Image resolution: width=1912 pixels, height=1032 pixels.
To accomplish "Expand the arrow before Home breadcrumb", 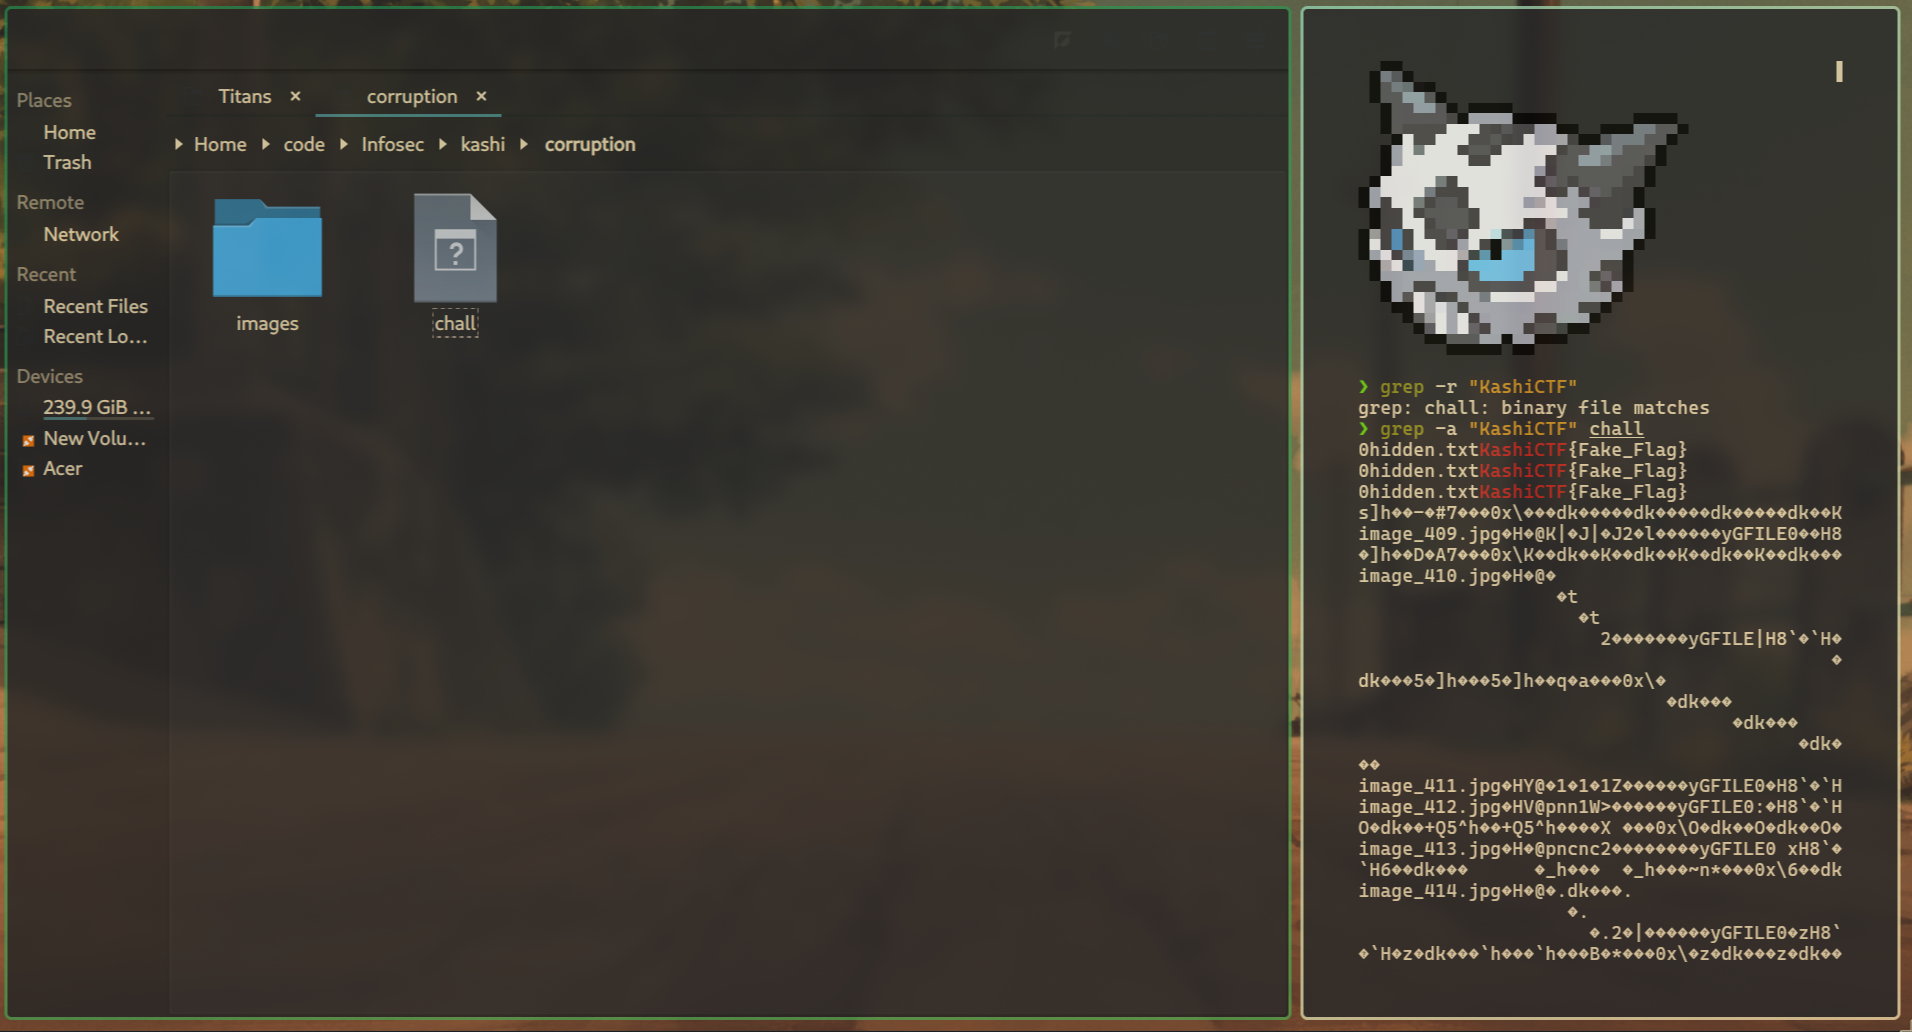I will click(178, 144).
